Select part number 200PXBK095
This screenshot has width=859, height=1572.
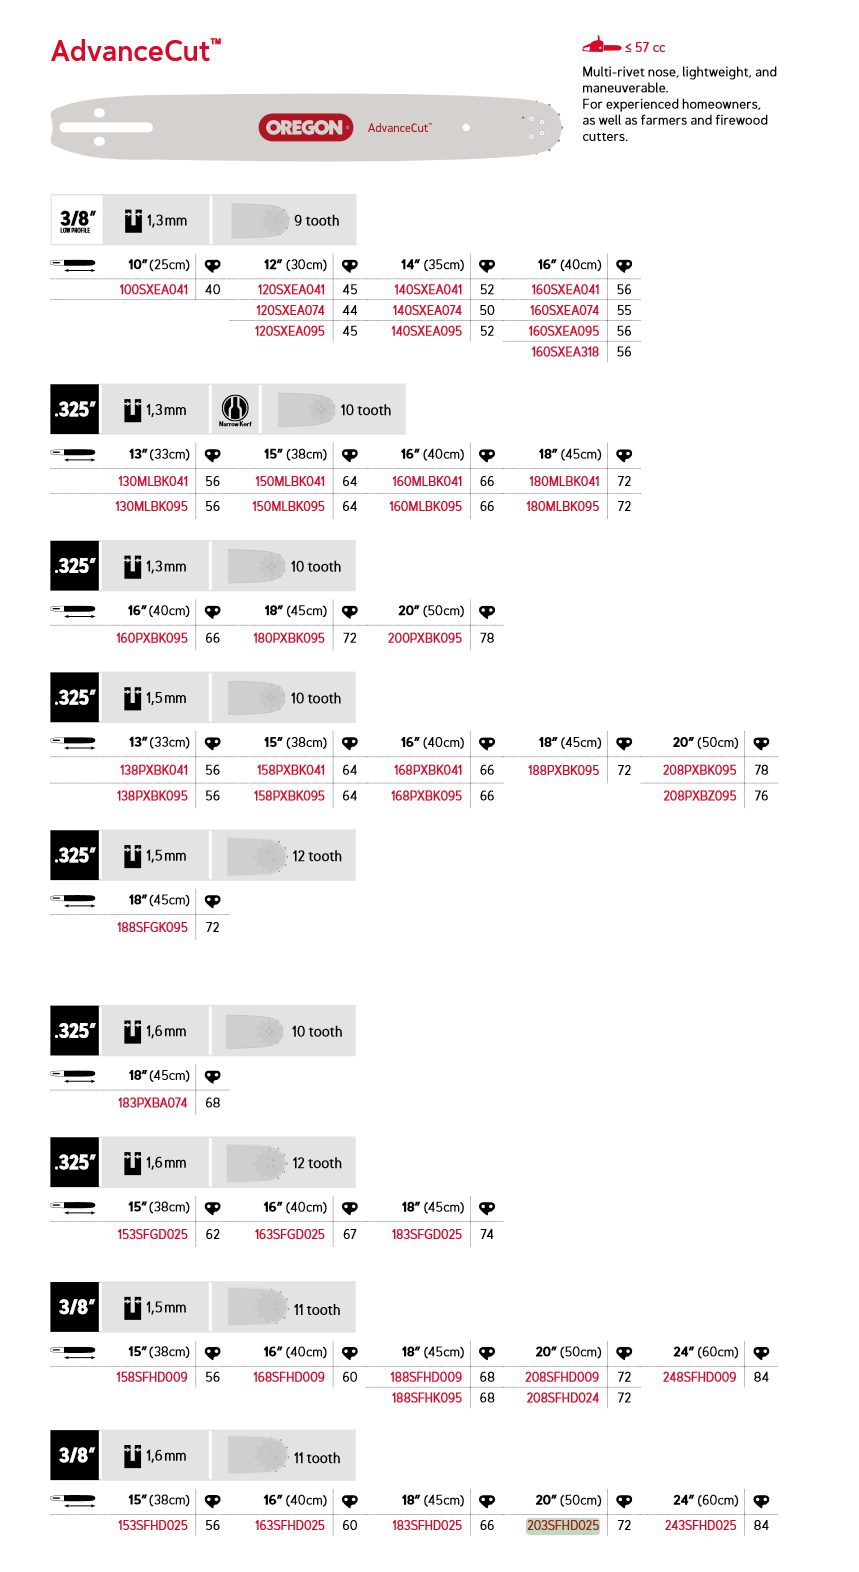tap(425, 638)
